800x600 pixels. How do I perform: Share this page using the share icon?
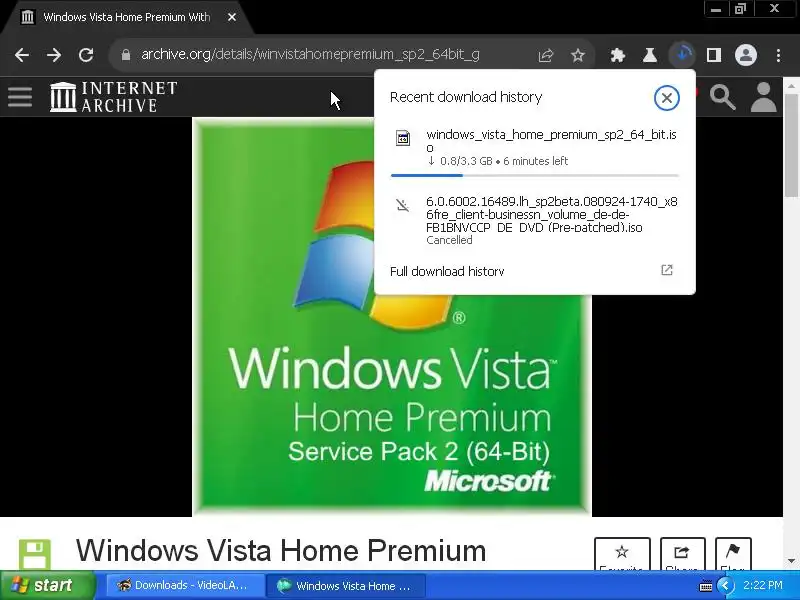(x=546, y=55)
